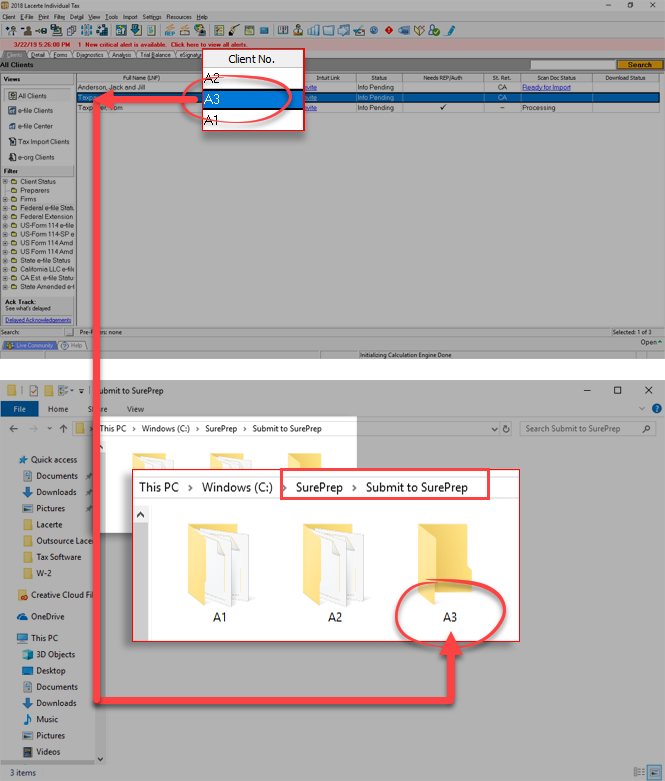Expand the Firms filter
Image resolution: width=665 pixels, height=781 pixels.
tap(5, 199)
